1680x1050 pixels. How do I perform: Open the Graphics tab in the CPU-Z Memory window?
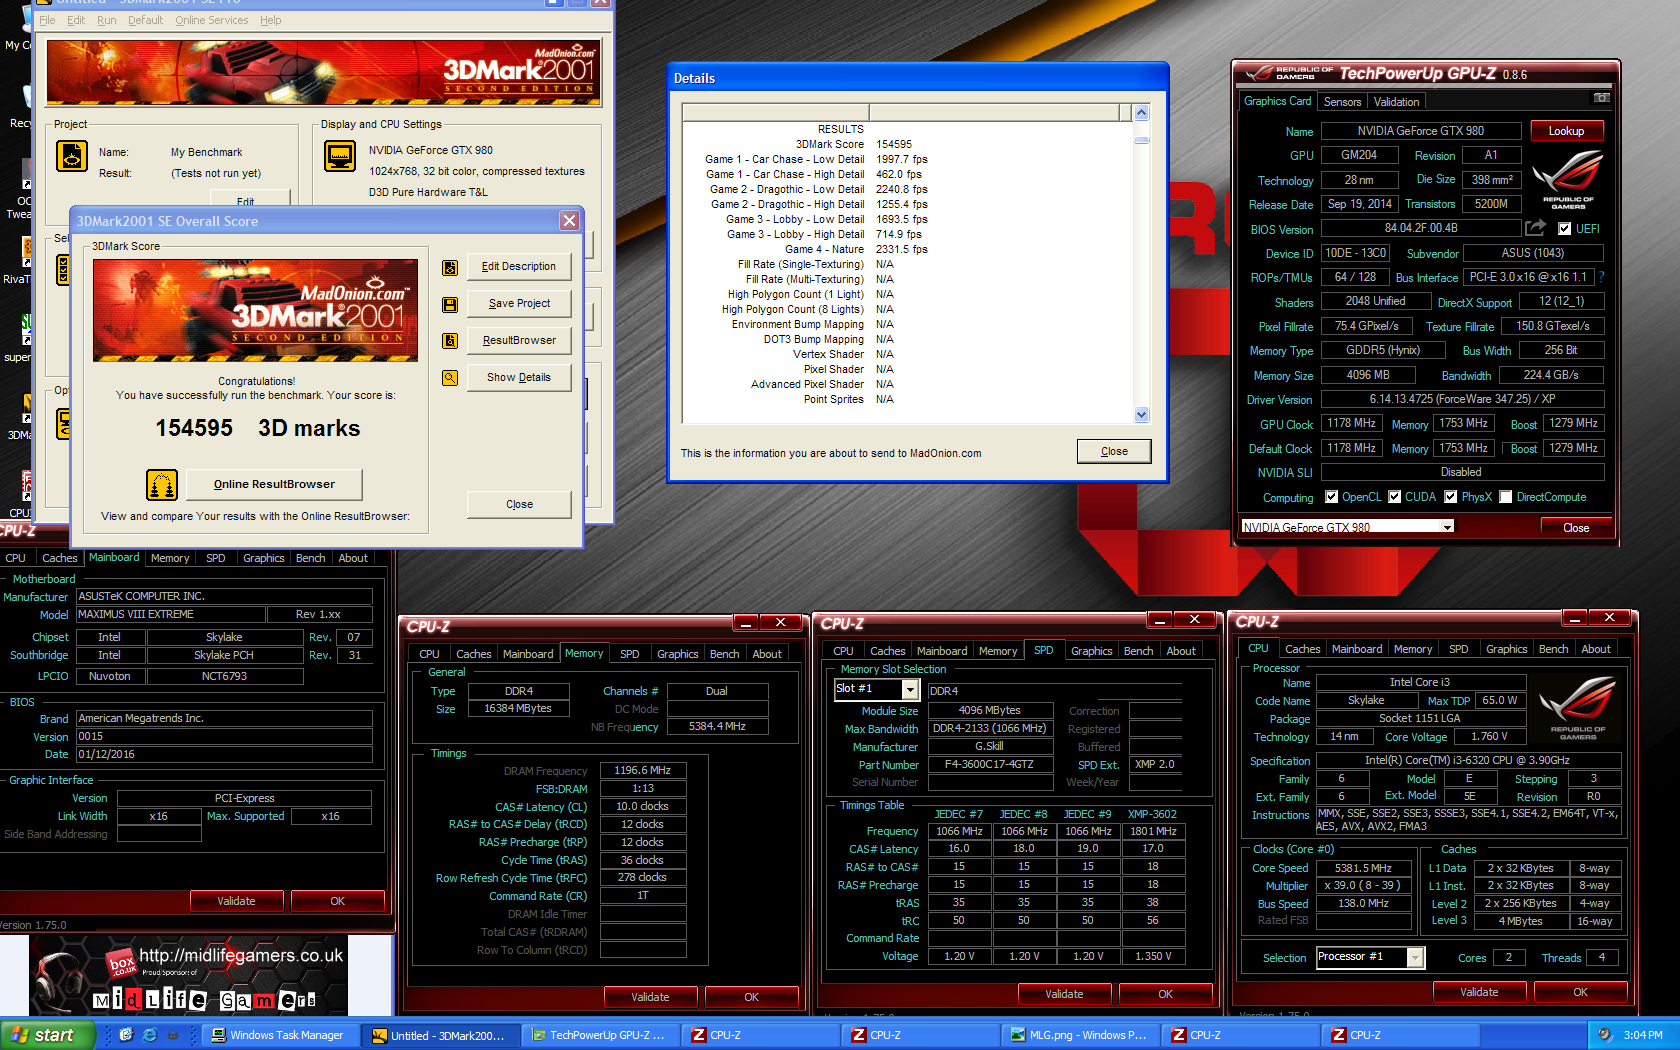tap(677, 654)
